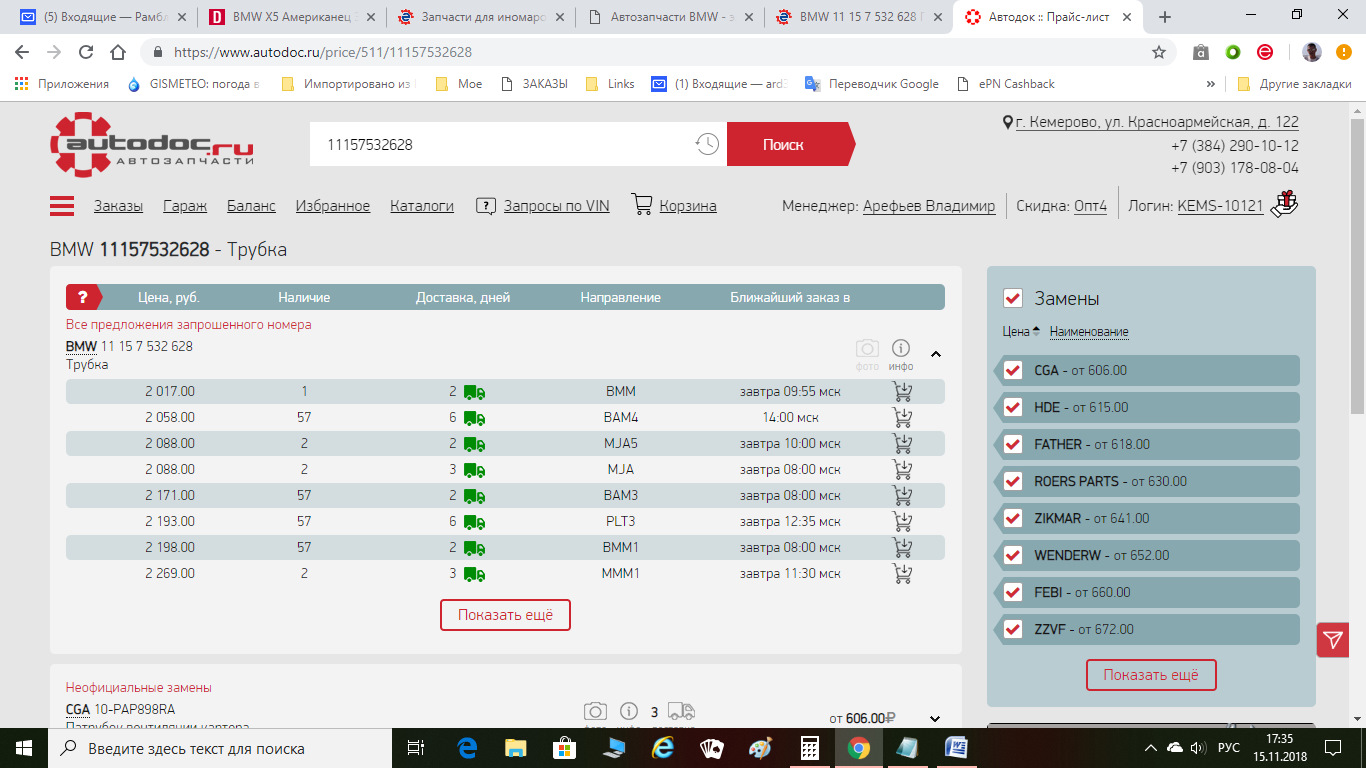1366x768 pixels.
Task: Go to the Chrome home page button
Action: click(118, 52)
